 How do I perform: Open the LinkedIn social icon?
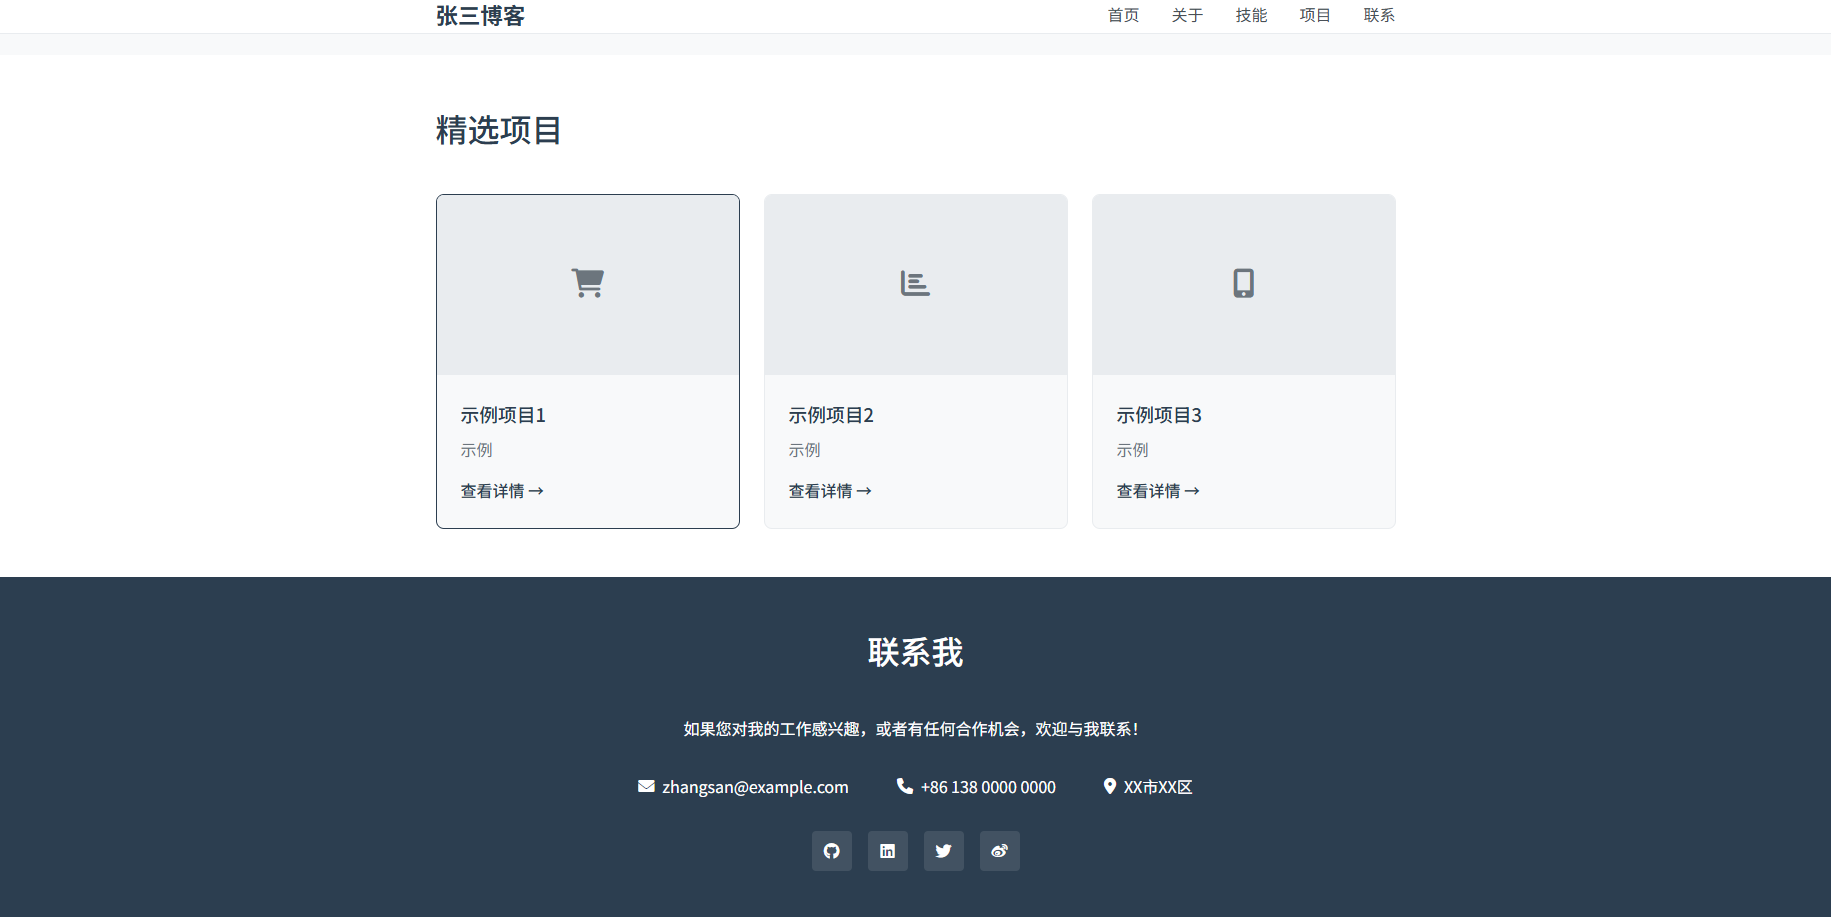coord(887,851)
